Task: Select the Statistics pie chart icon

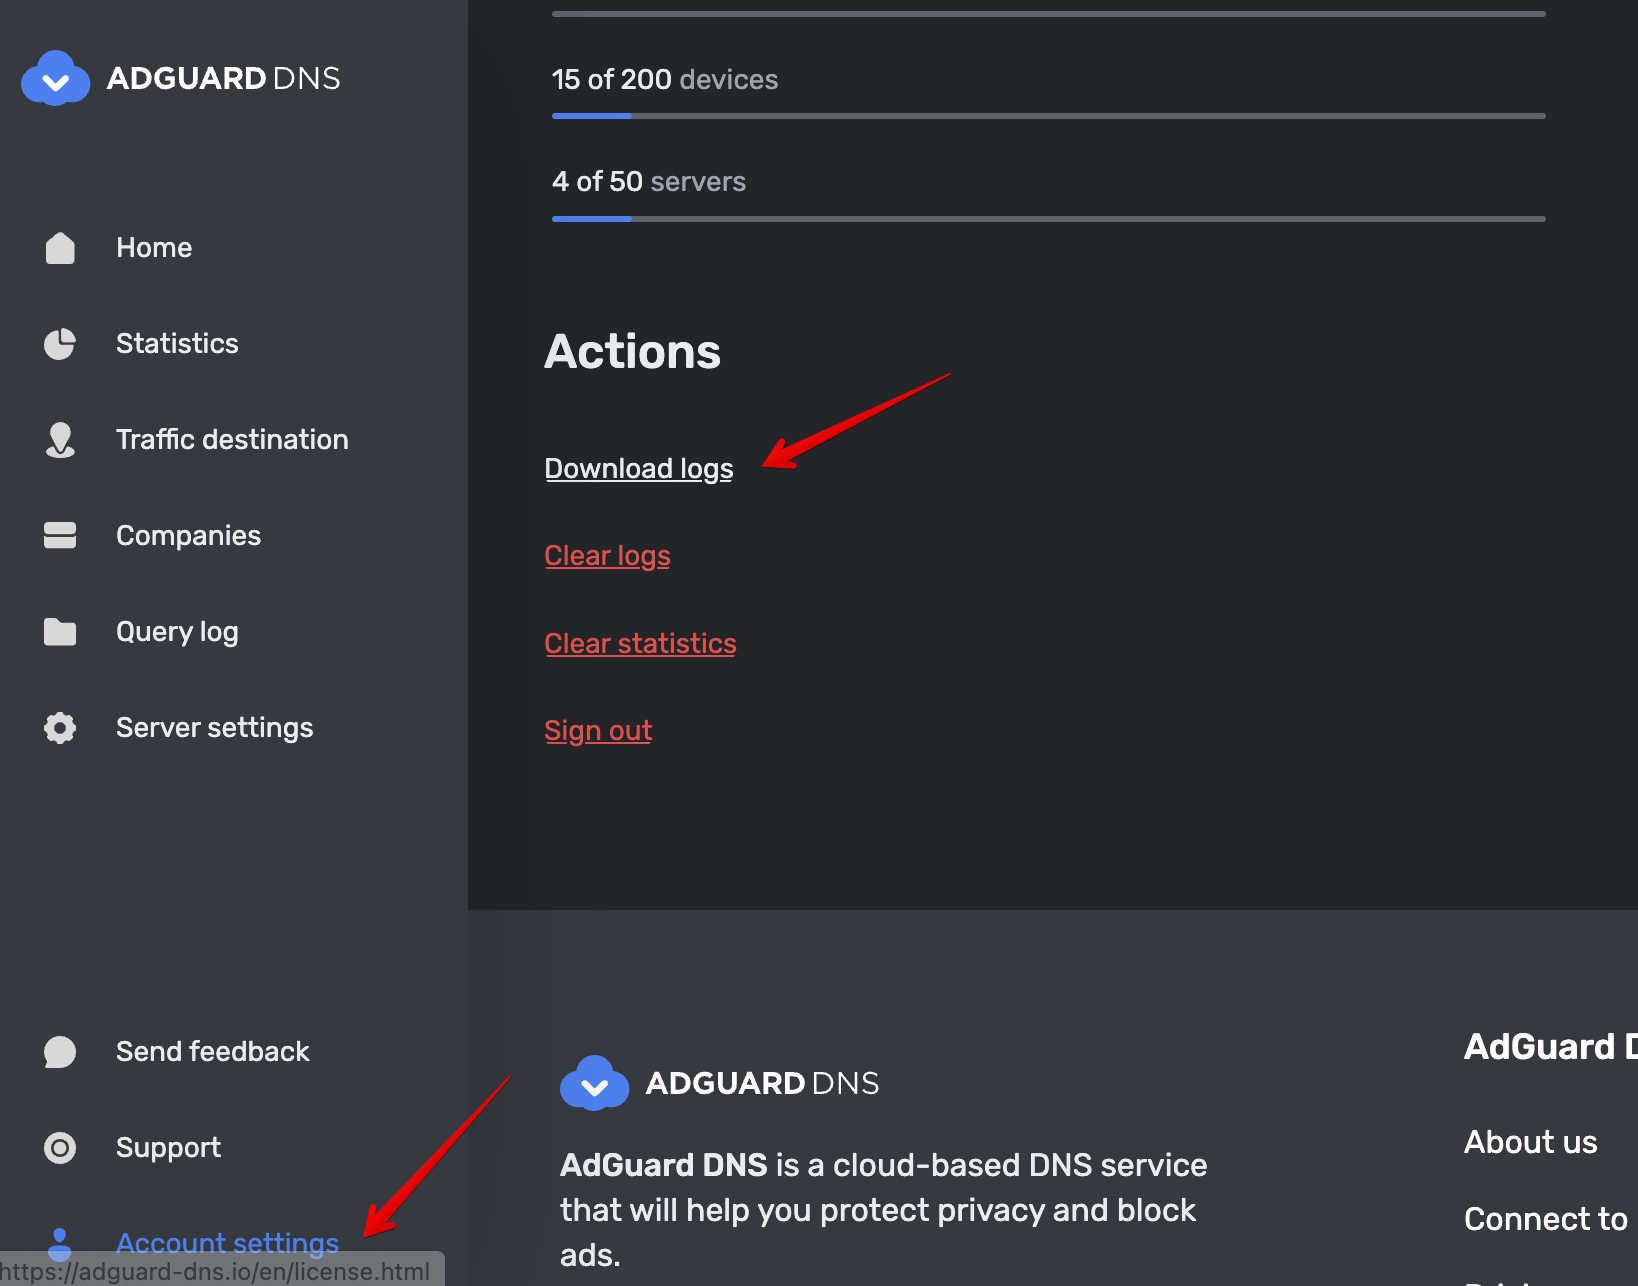Action: click(x=59, y=343)
